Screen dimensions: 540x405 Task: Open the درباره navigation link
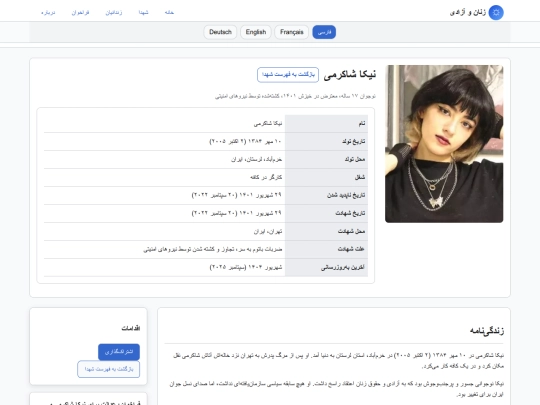[x=48, y=12]
